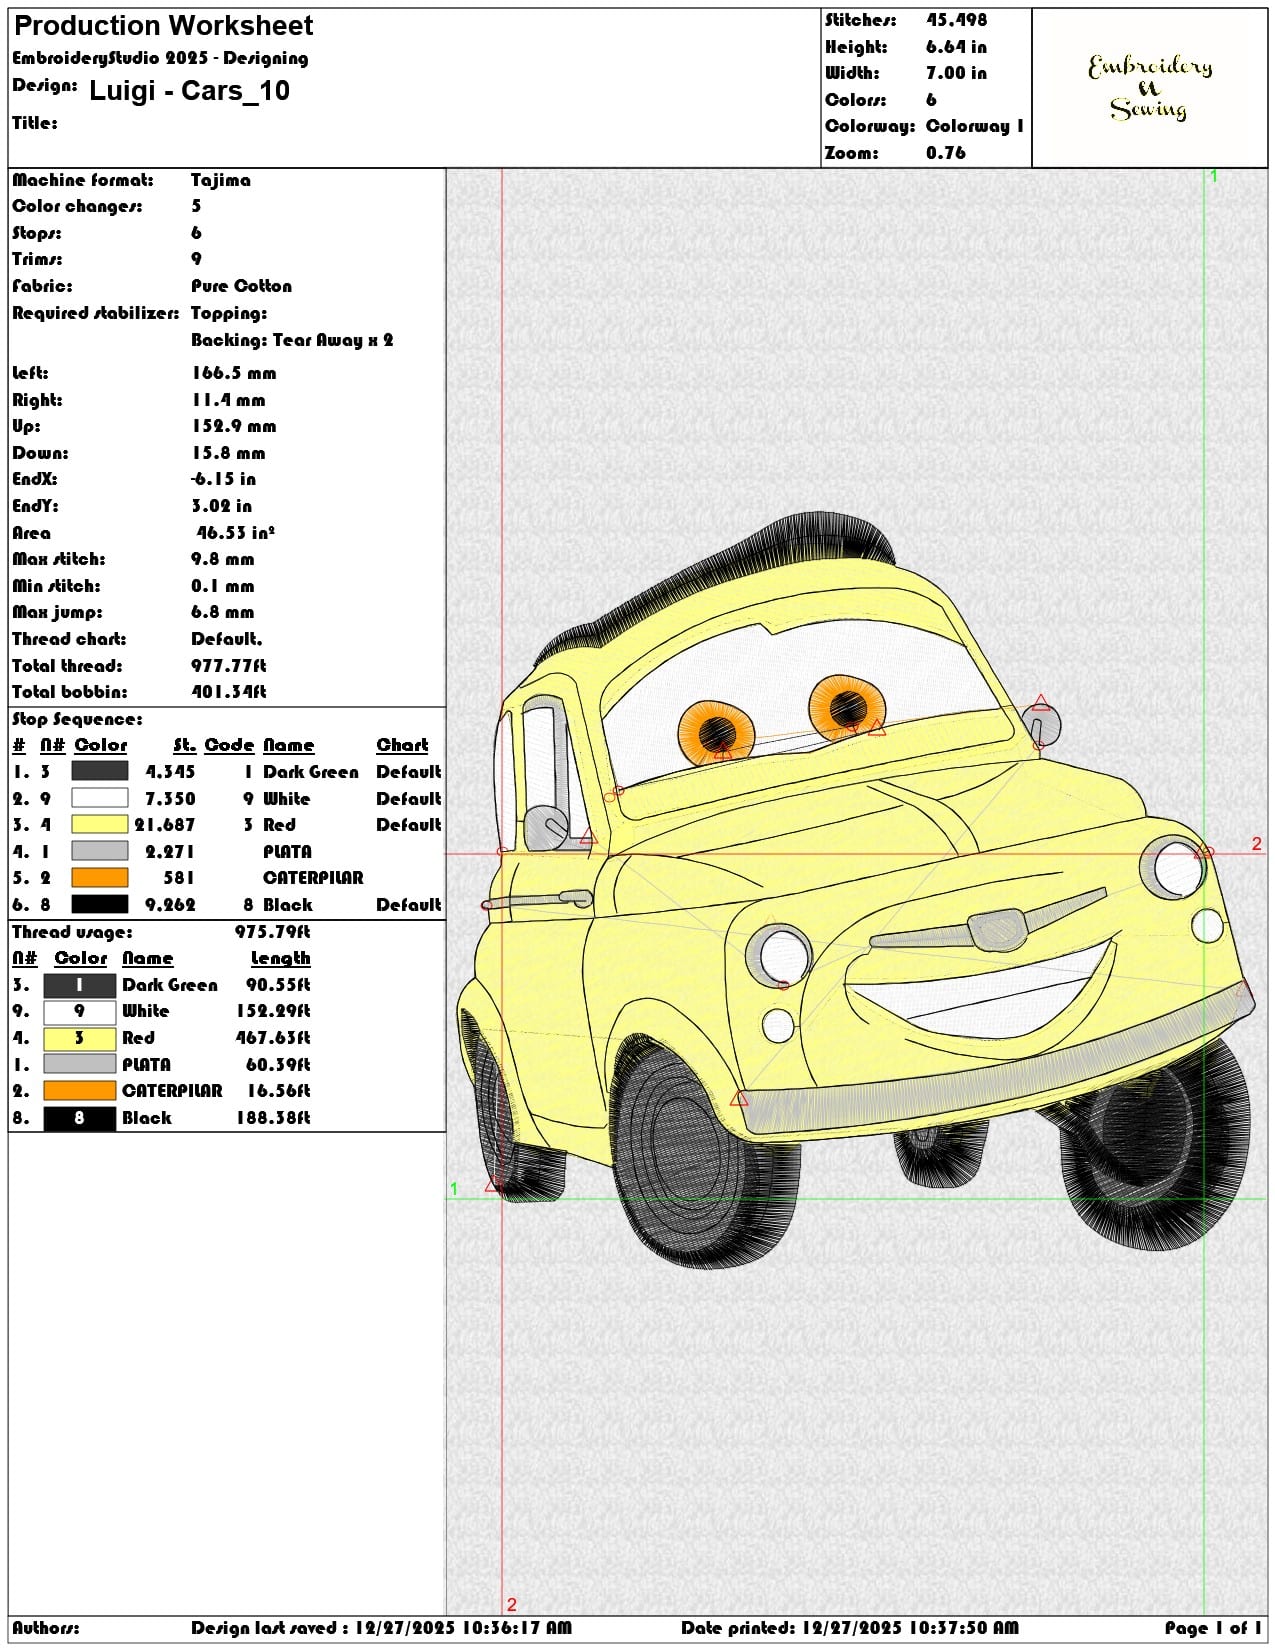Click the Thread usage total 975.79ft
The image size is (1275, 1650).
coord(272,932)
